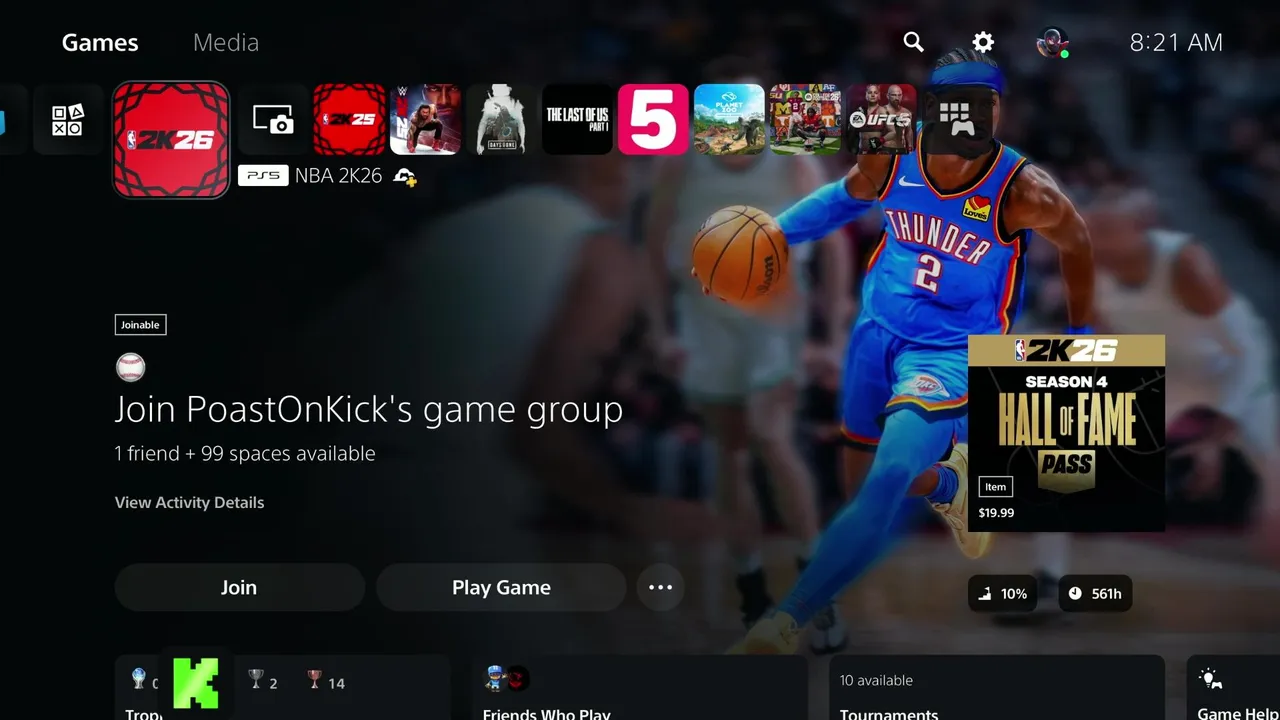Viewport: 1280px width, 720px height.
Task: Click the silver trophy count 2
Action: 263,682
